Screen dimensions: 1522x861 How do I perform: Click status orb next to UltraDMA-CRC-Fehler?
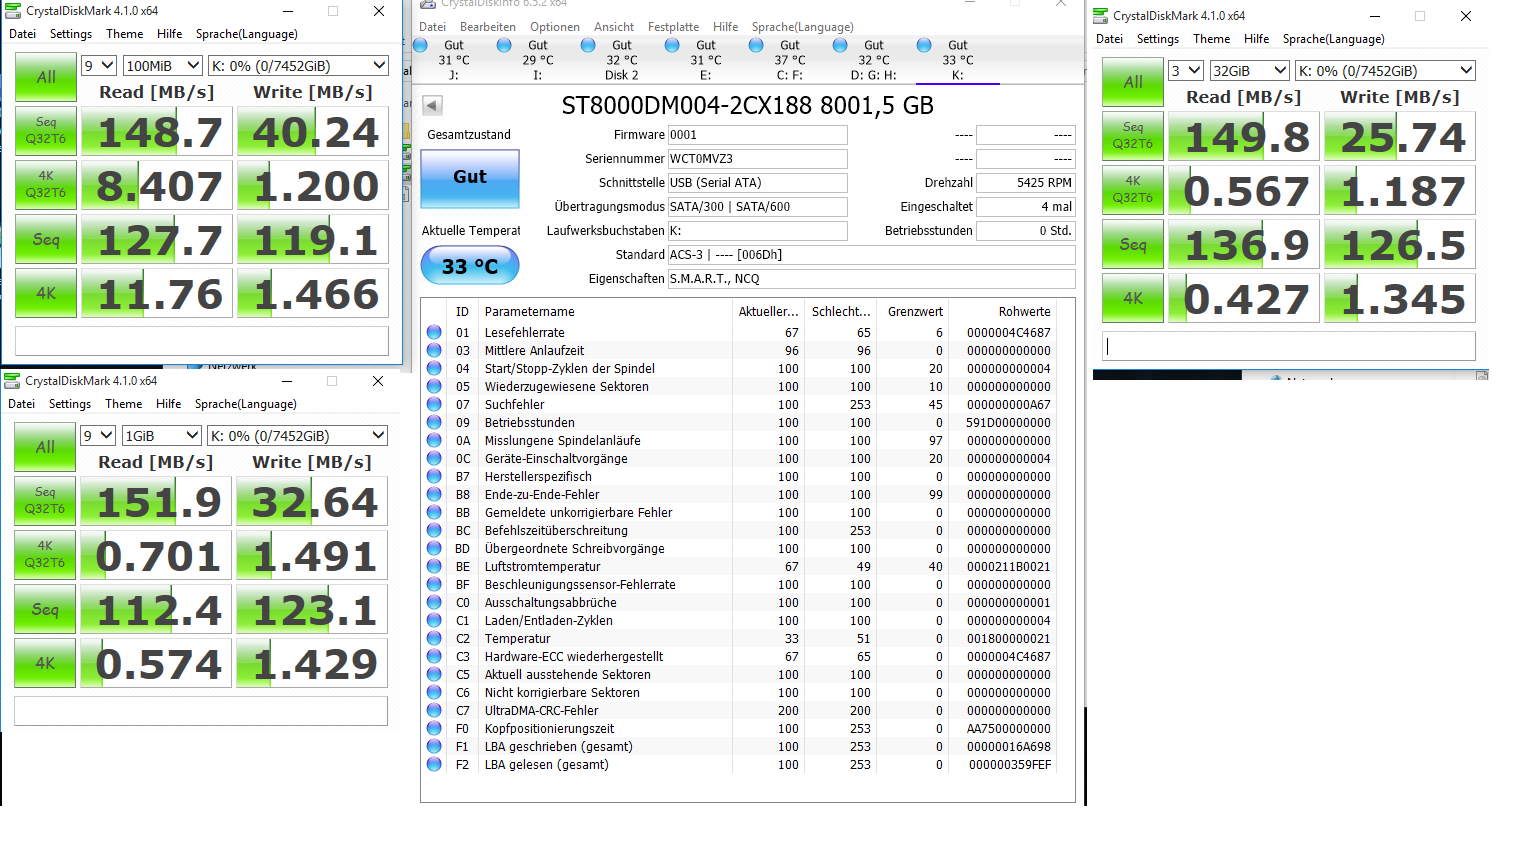pos(434,710)
